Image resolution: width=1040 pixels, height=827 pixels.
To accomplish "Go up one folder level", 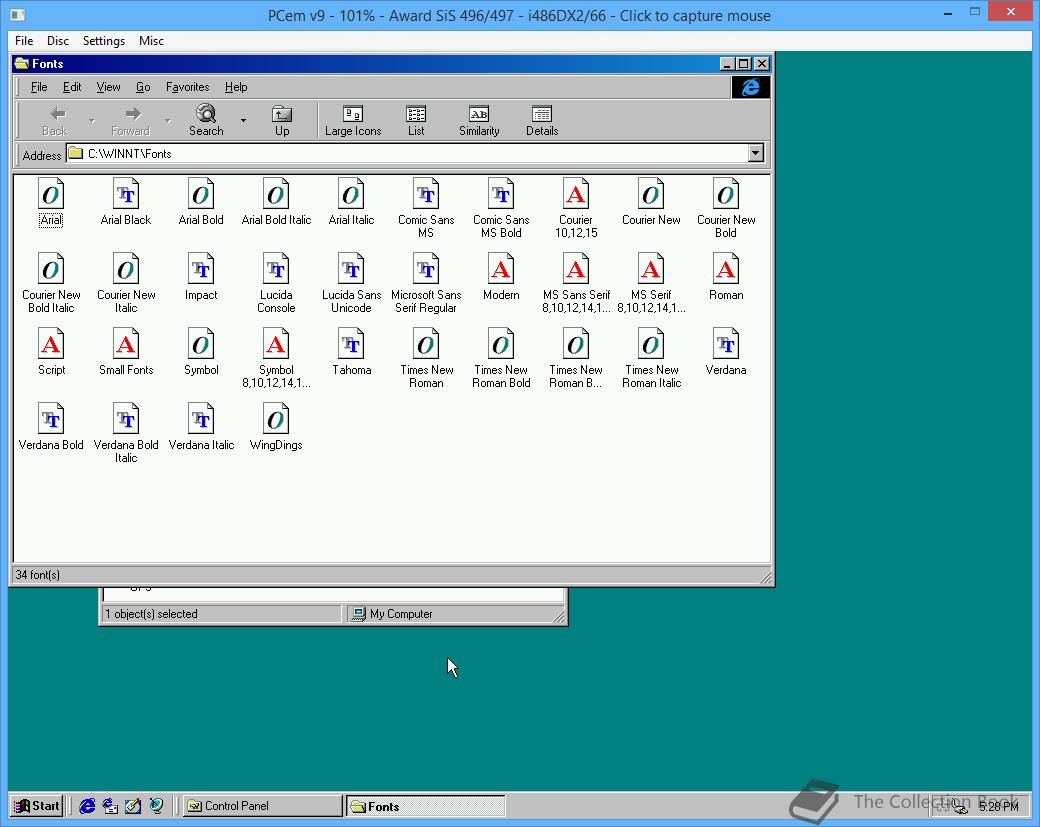I will (282, 120).
